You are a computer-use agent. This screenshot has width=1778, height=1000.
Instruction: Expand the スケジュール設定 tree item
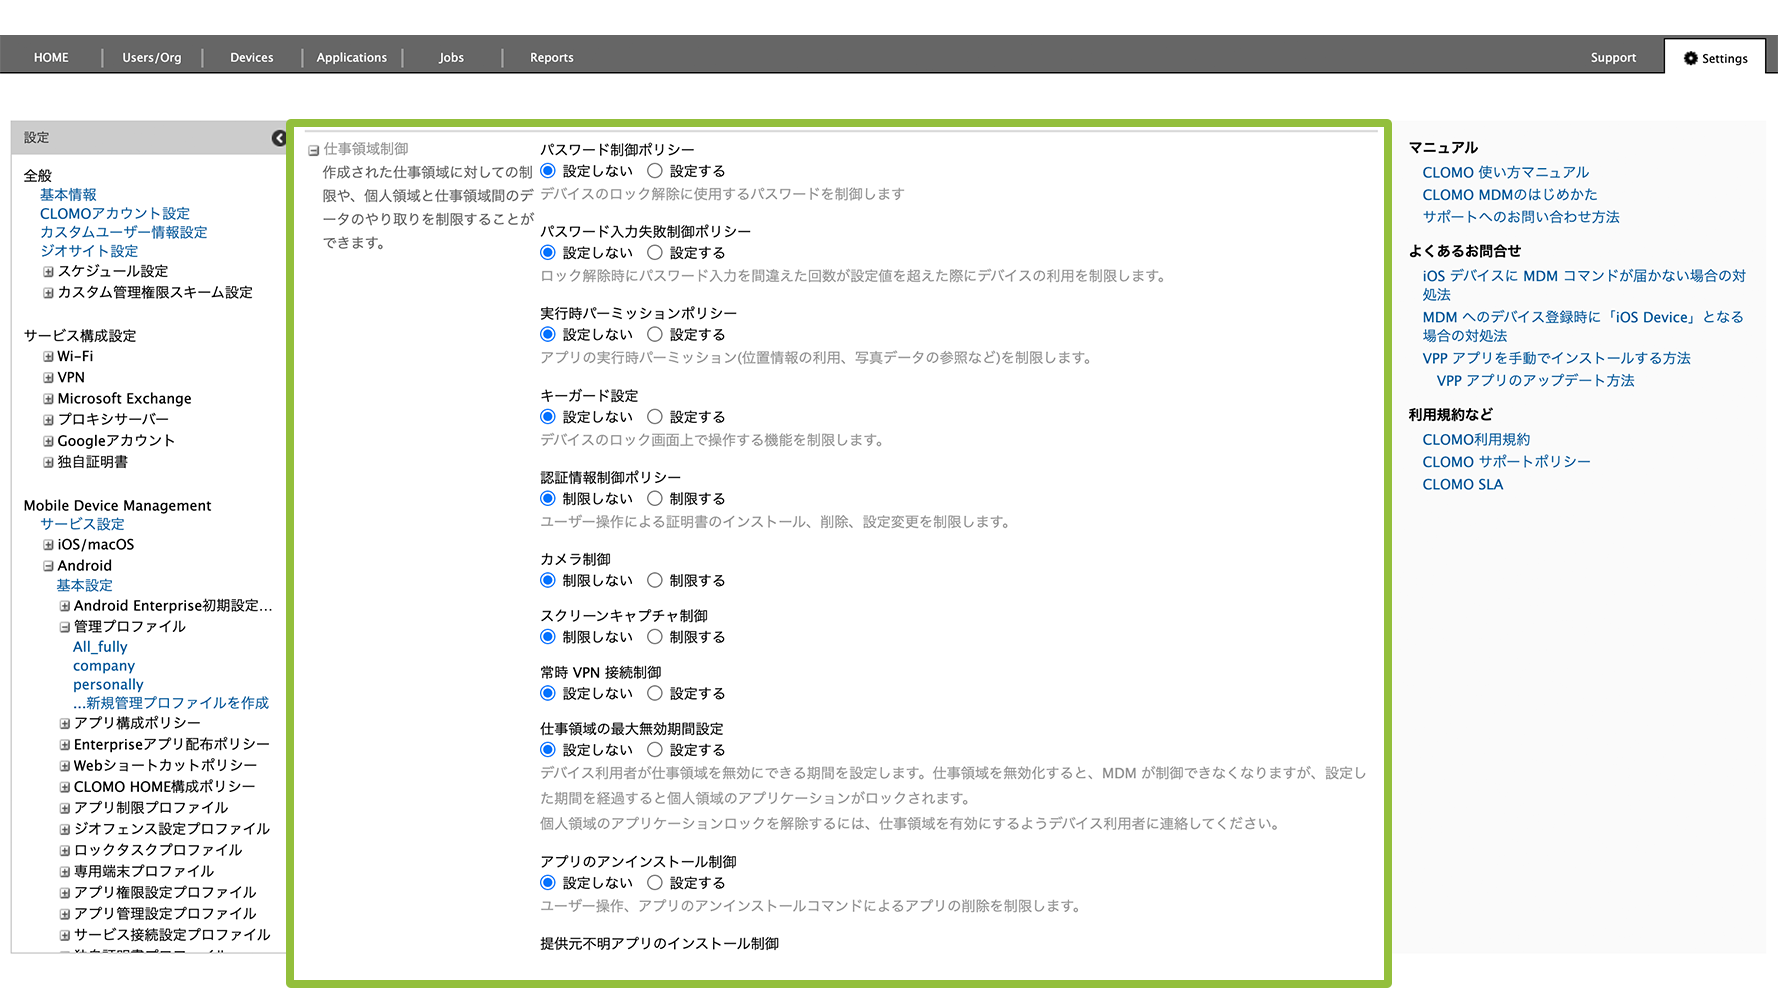click(x=48, y=272)
